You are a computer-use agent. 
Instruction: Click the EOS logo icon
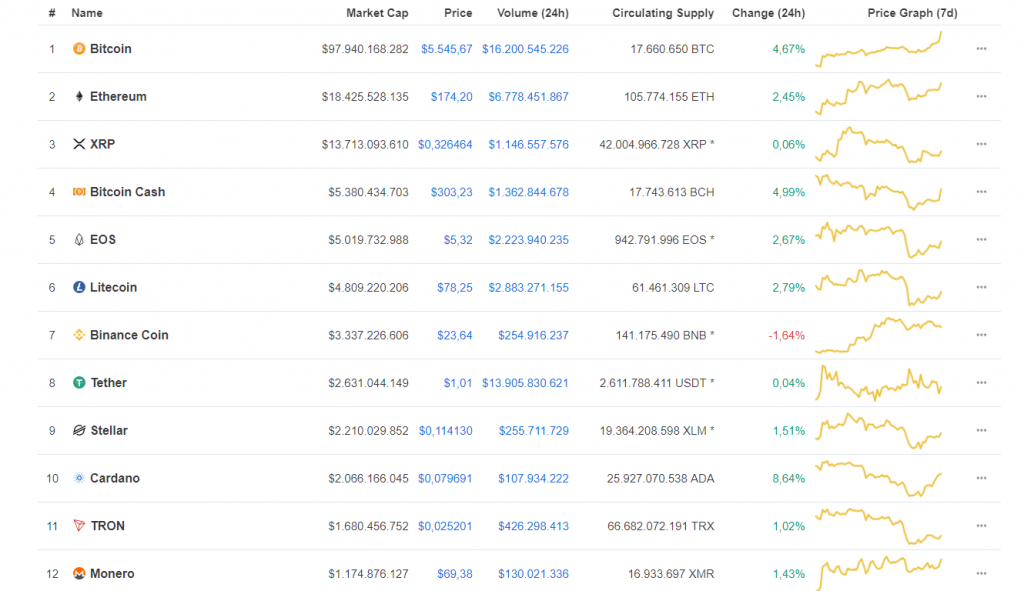(79, 240)
